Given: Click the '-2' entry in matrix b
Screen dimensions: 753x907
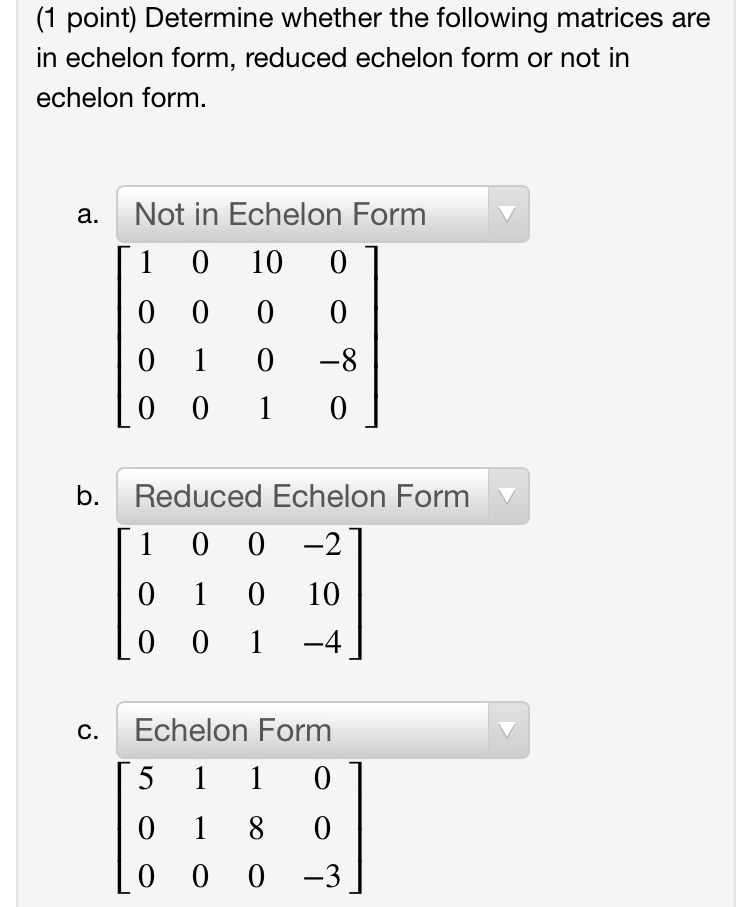Looking at the screenshot, I should click(x=323, y=546).
